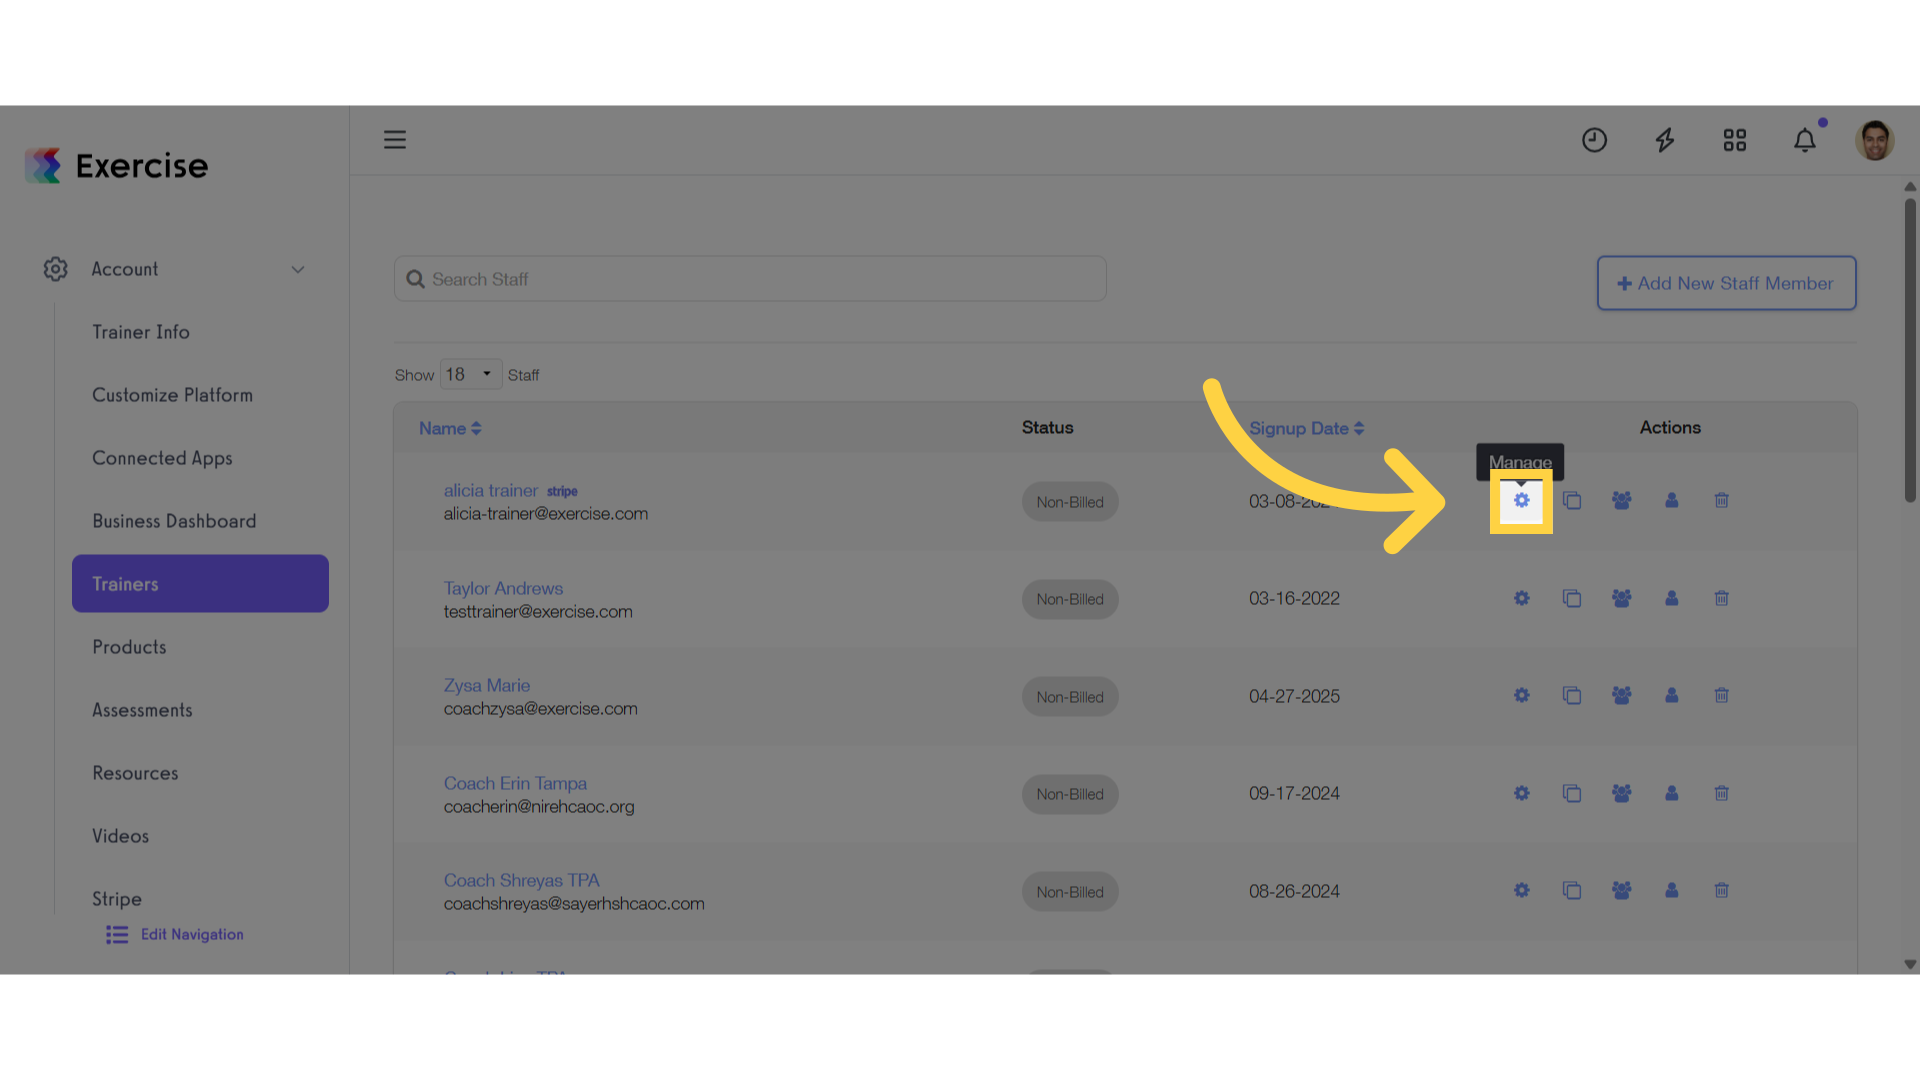Go to Connected Apps
The image size is (1920, 1080).
tap(162, 458)
